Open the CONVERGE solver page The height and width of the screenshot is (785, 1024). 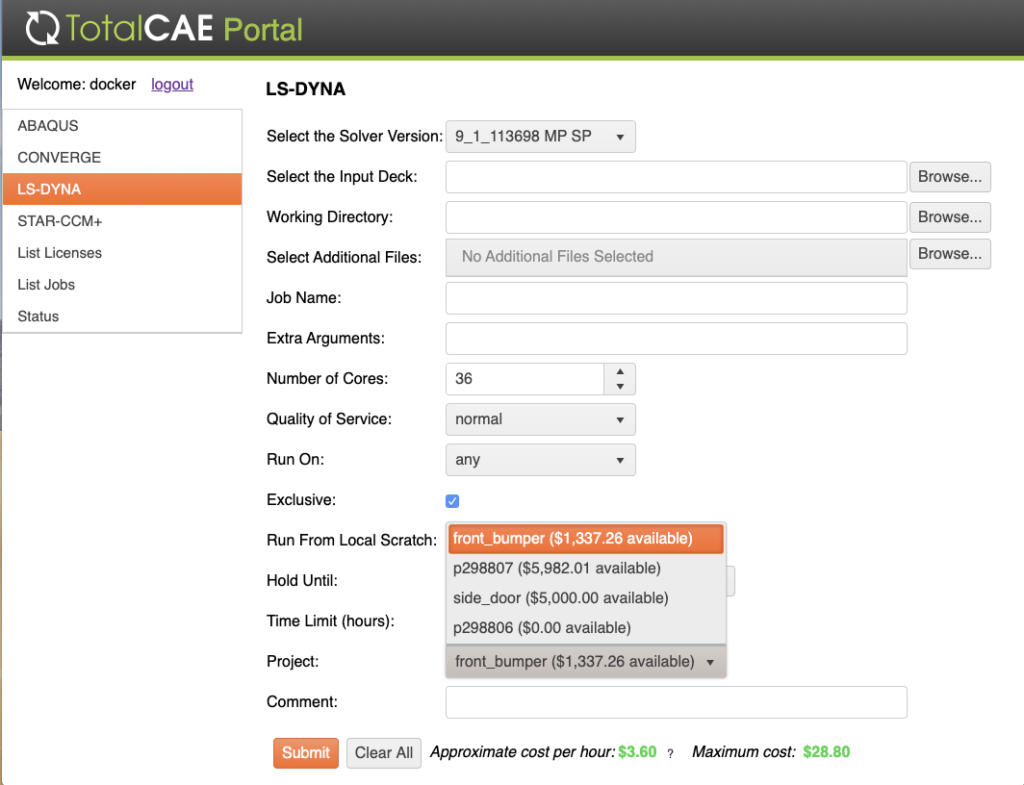pos(60,157)
